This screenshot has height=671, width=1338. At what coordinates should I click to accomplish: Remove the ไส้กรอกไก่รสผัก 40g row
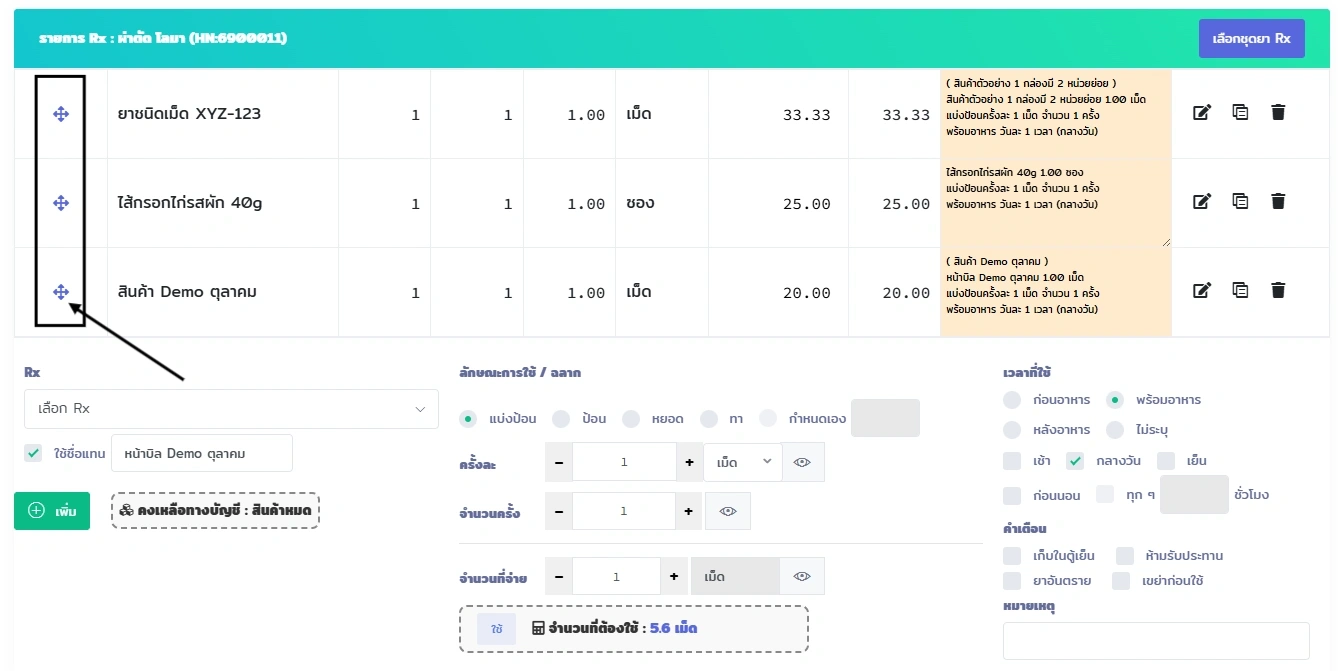point(1277,202)
